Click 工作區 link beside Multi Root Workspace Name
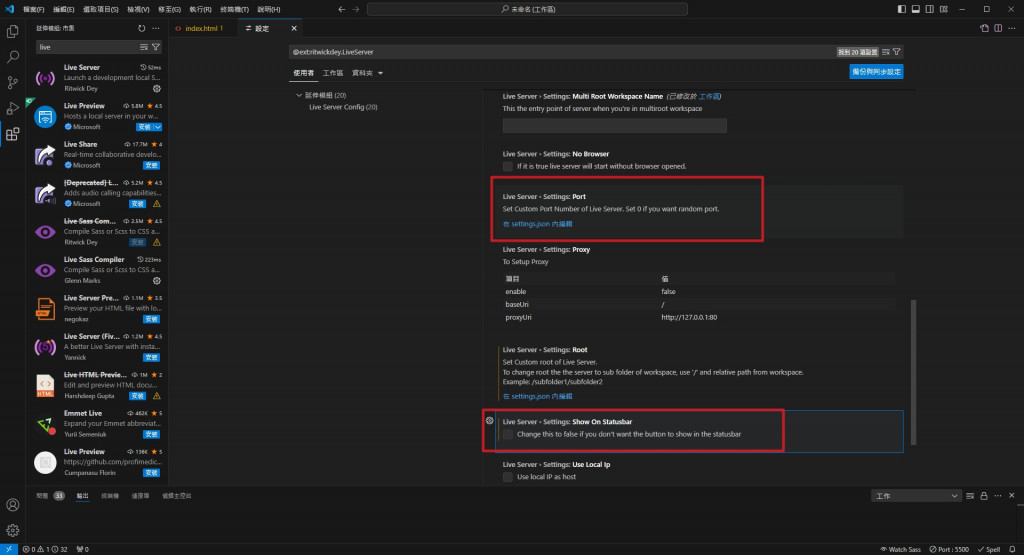The image size is (1024, 555). pos(709,97)
